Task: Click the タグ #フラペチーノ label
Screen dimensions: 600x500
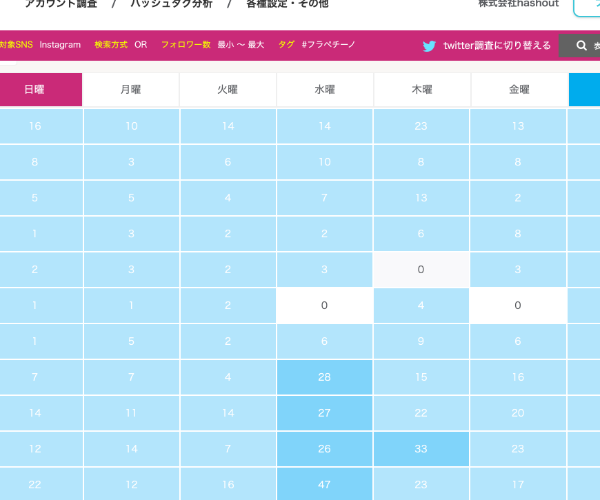Action: [316, 45]
